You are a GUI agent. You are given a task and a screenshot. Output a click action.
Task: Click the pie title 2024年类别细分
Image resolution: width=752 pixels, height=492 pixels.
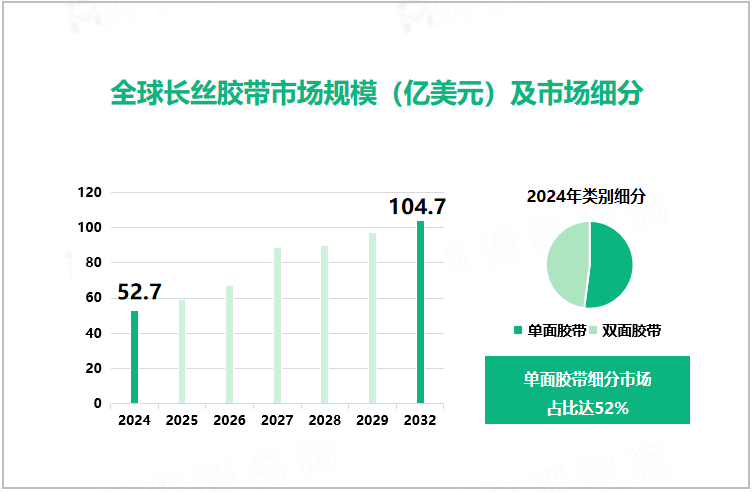tap(586, 196)
